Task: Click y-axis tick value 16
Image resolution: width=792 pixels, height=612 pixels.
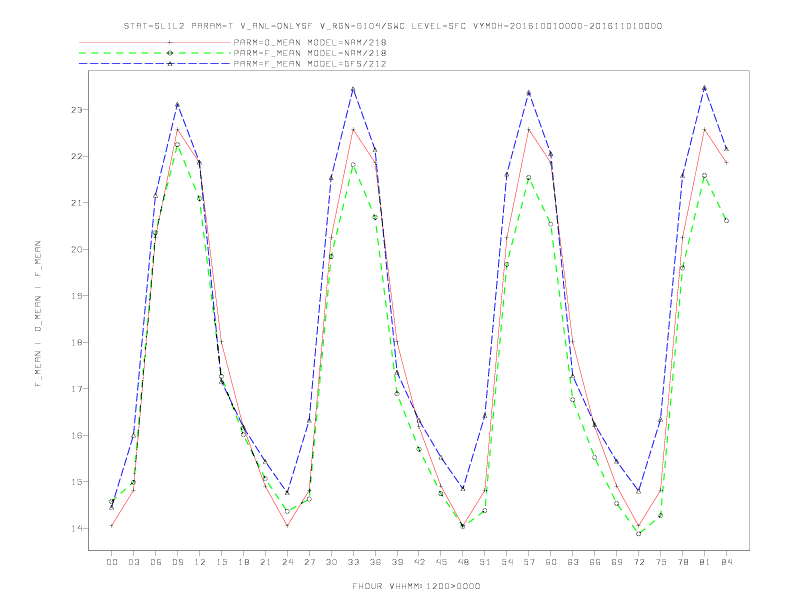Action: point(76,435)
